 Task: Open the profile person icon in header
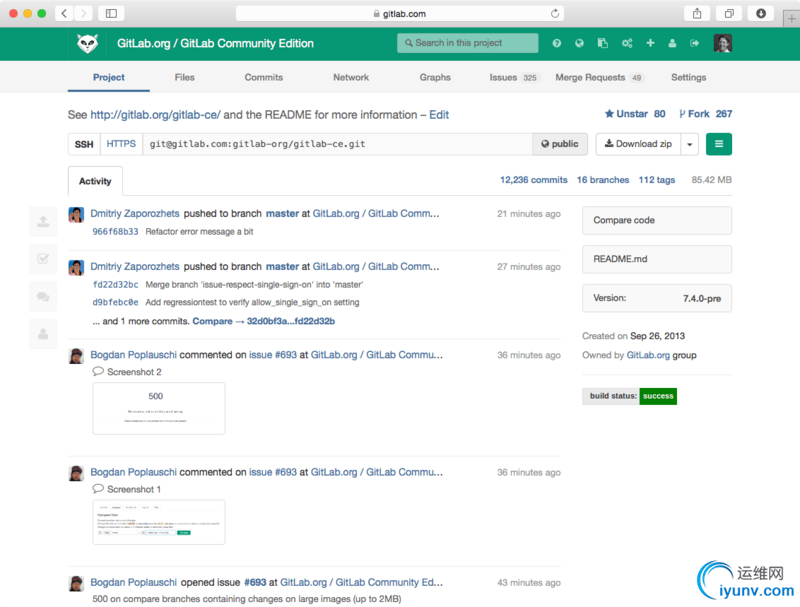(x=672, y=43)
